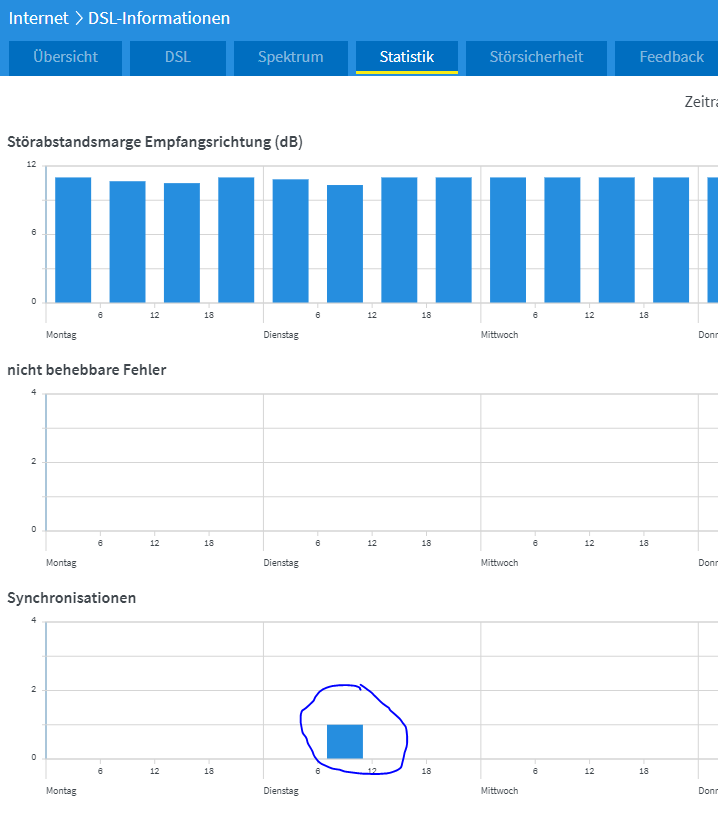Click the nicht behebbare Fehler heading

click(x=87, y=370)
